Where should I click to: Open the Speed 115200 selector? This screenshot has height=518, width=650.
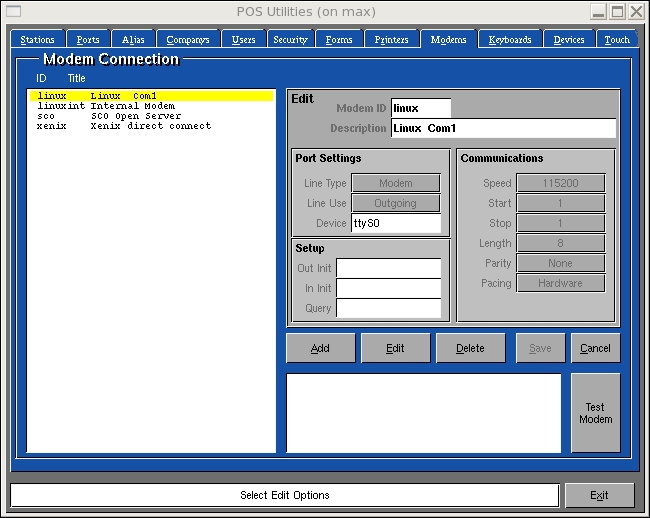tap(560, 183)
